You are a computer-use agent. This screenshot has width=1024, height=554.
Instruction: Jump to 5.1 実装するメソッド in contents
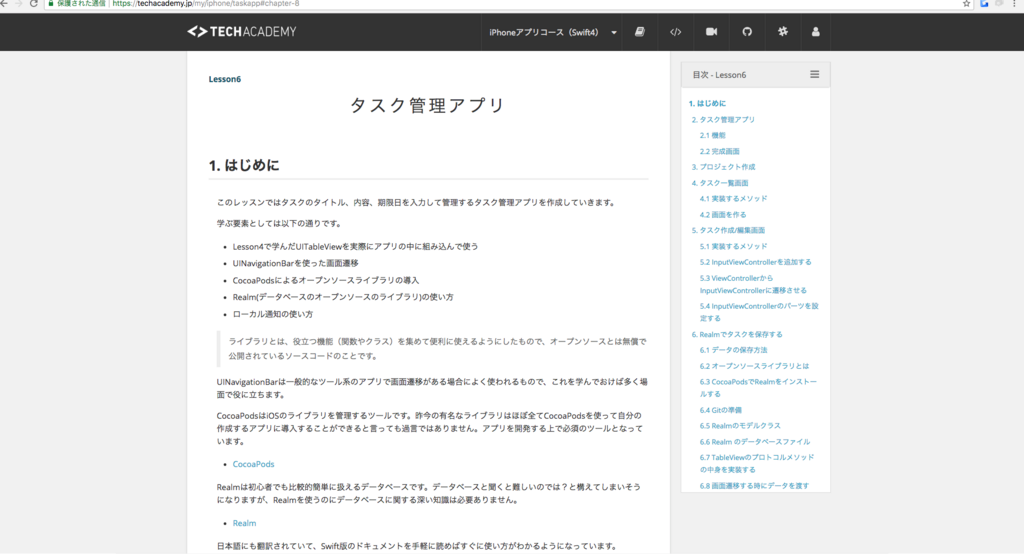point(733,246)
